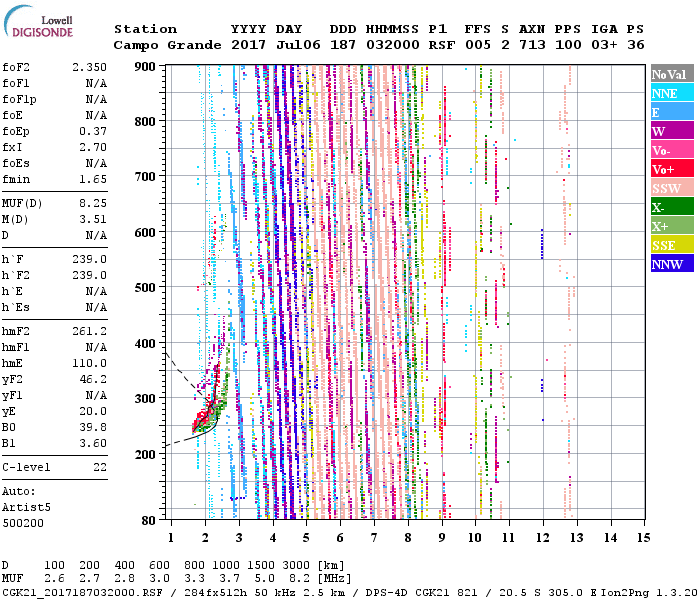
Task: Click the Artist5 auto-scaling label
Action: [x=25, y=509]
